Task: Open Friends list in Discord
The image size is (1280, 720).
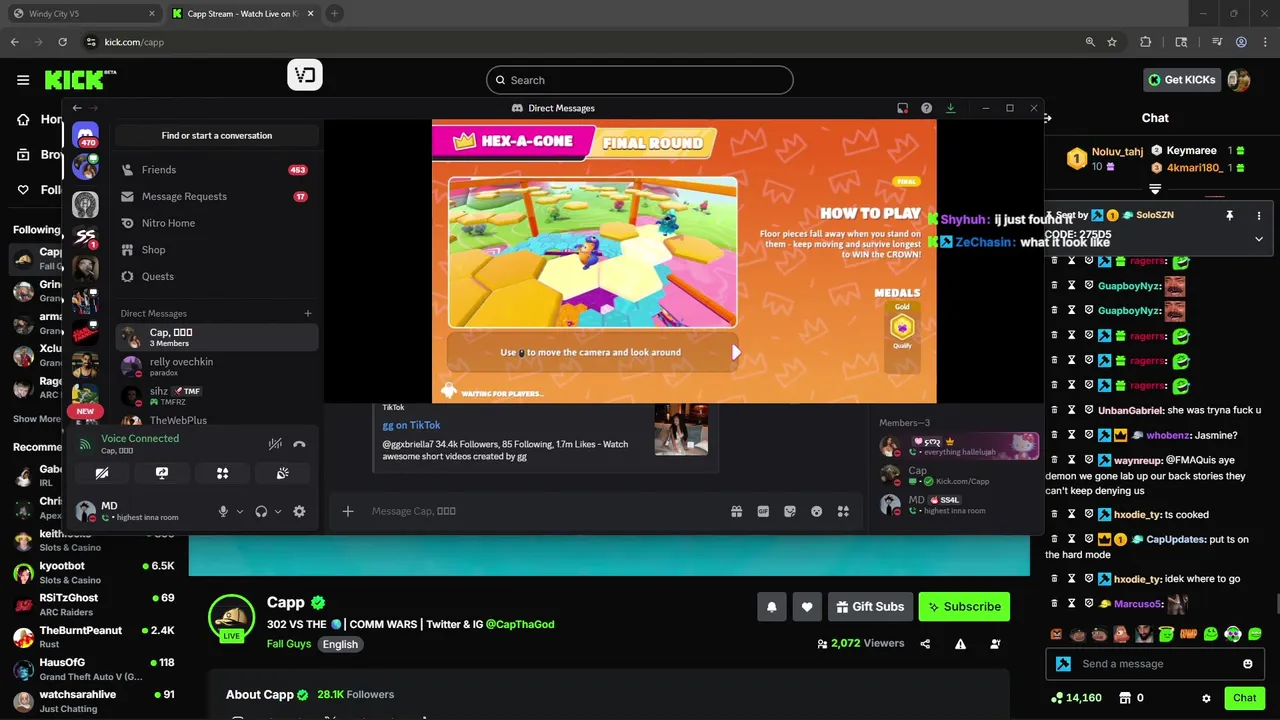Action: coord(216,170)
